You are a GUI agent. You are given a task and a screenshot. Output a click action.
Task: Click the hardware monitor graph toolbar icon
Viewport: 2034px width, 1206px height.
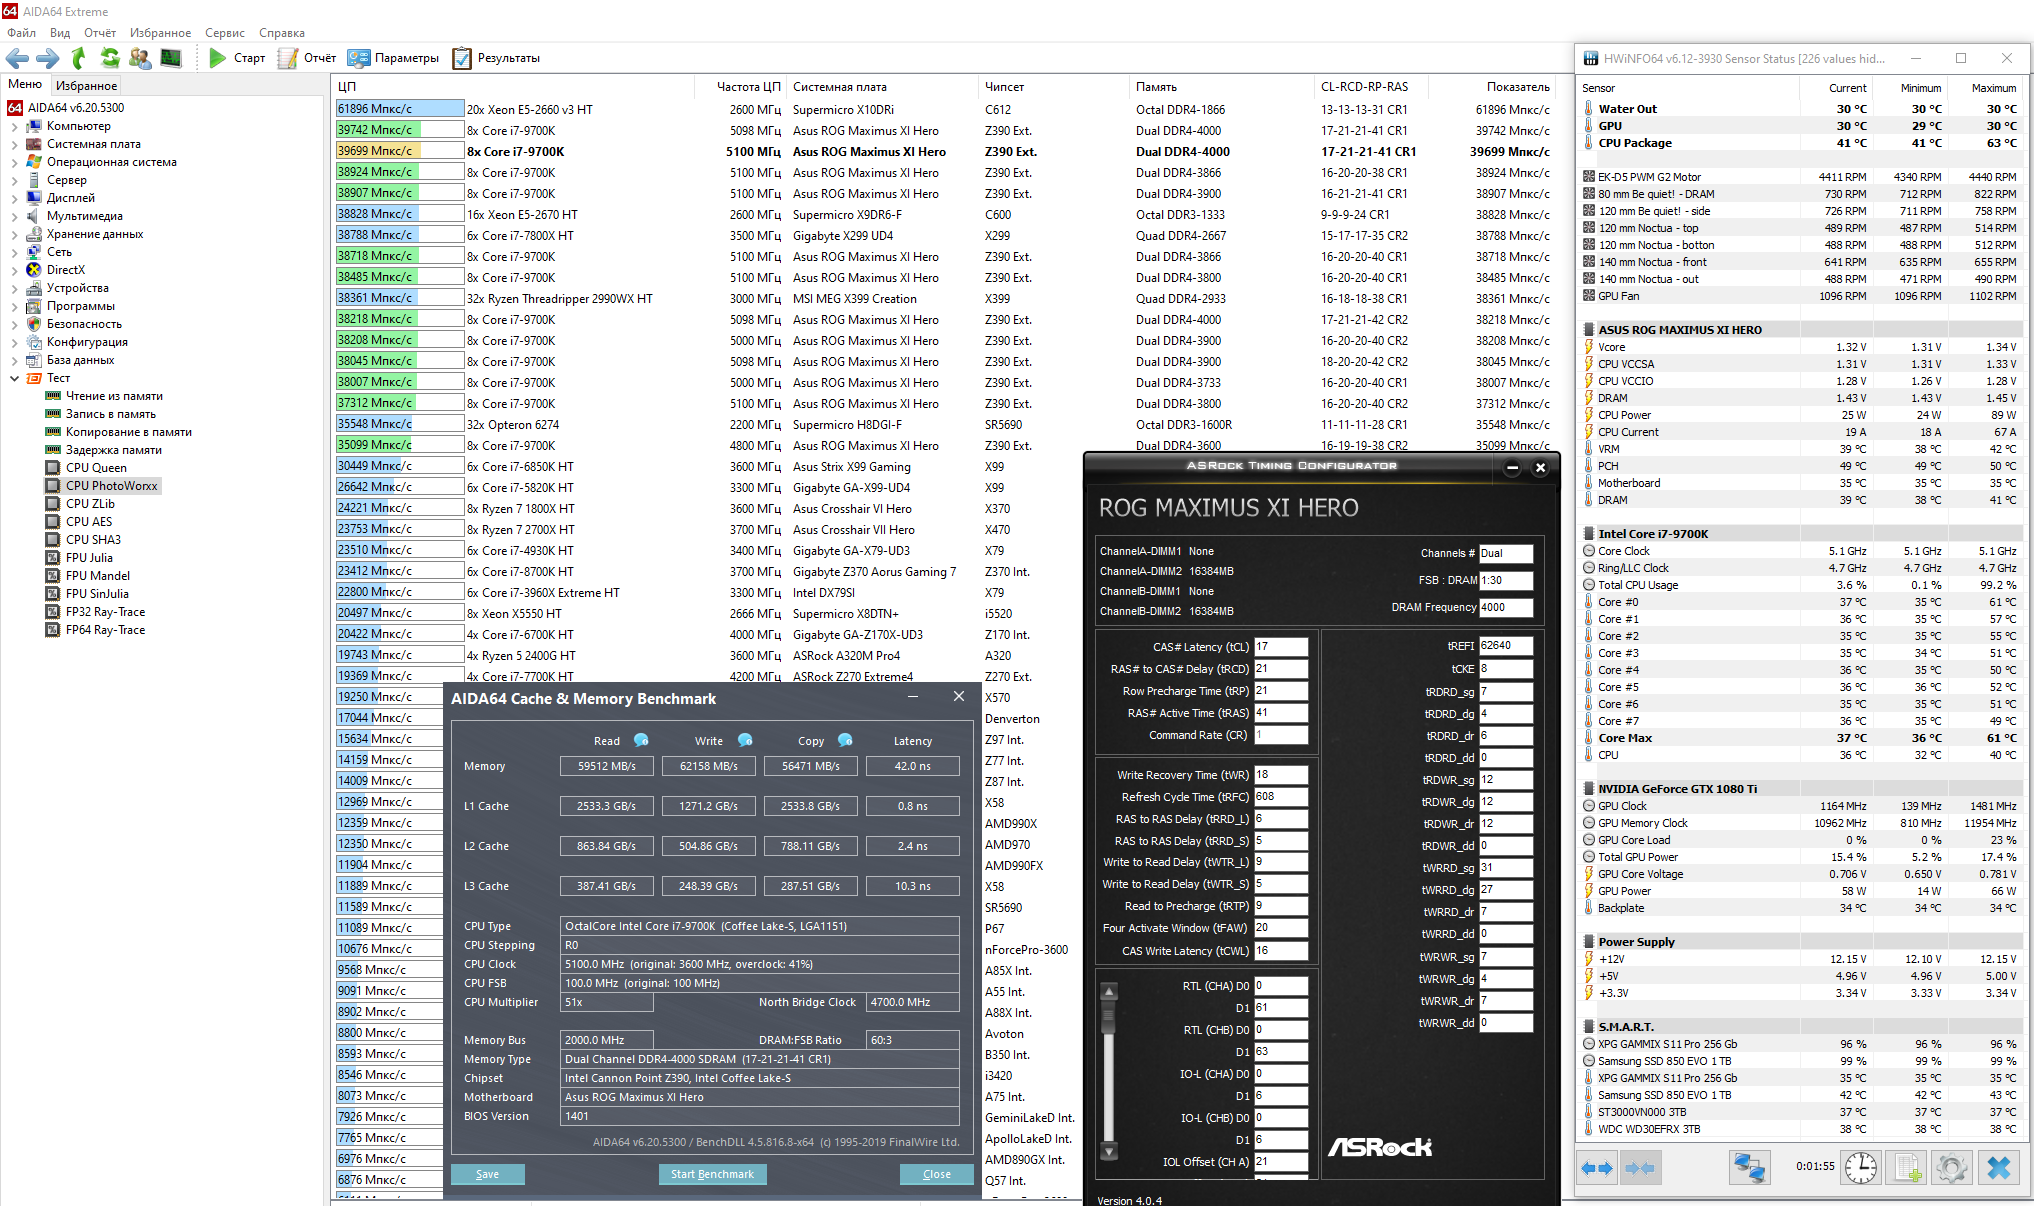(171, 58)
